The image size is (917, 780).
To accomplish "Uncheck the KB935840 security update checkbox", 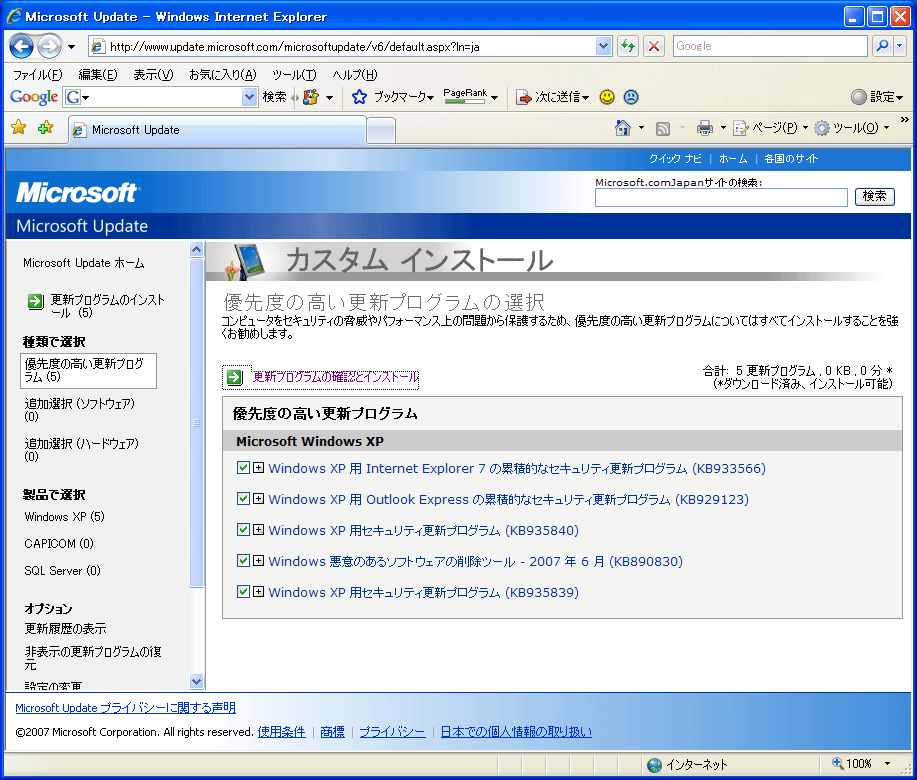I will click(243, 530).
